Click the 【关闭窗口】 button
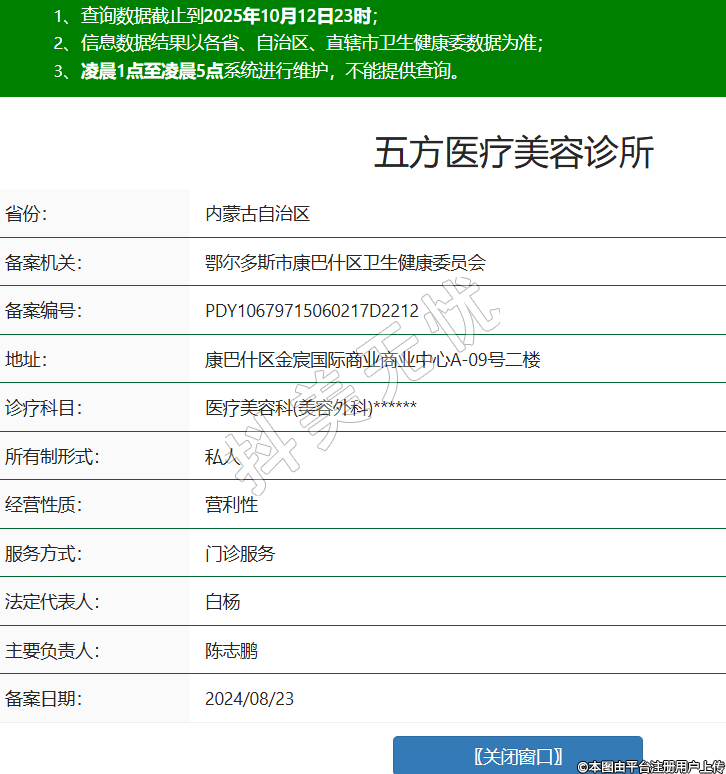The height and width of the screenshot is (774, 726). click(517, 755)
